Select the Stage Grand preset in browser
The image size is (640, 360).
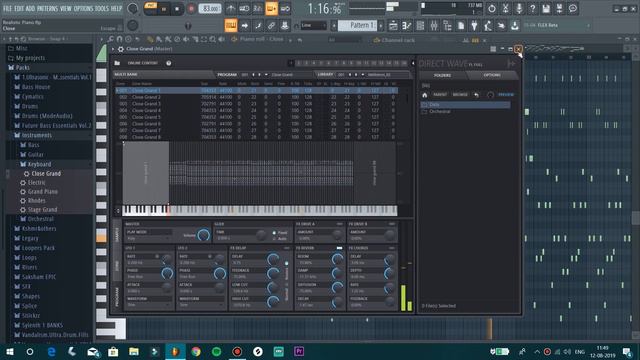pyautogui.click(x=42, y=210)
